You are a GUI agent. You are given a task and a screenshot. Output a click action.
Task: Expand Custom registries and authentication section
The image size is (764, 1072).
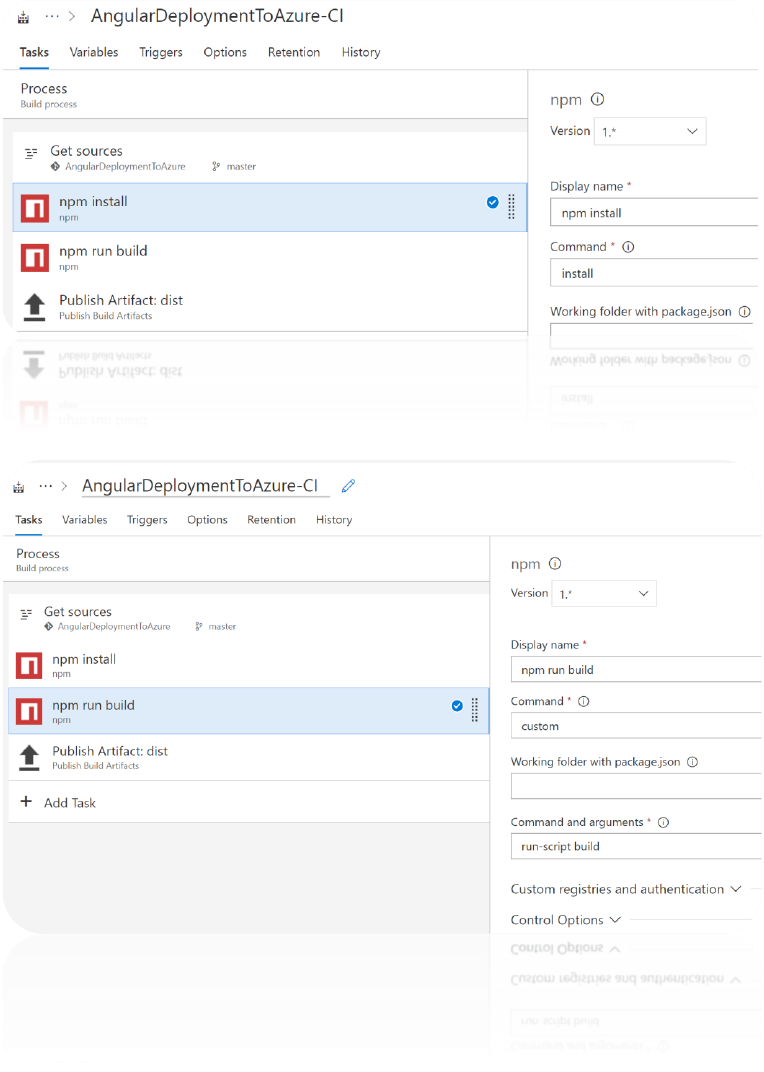point(625,889)
